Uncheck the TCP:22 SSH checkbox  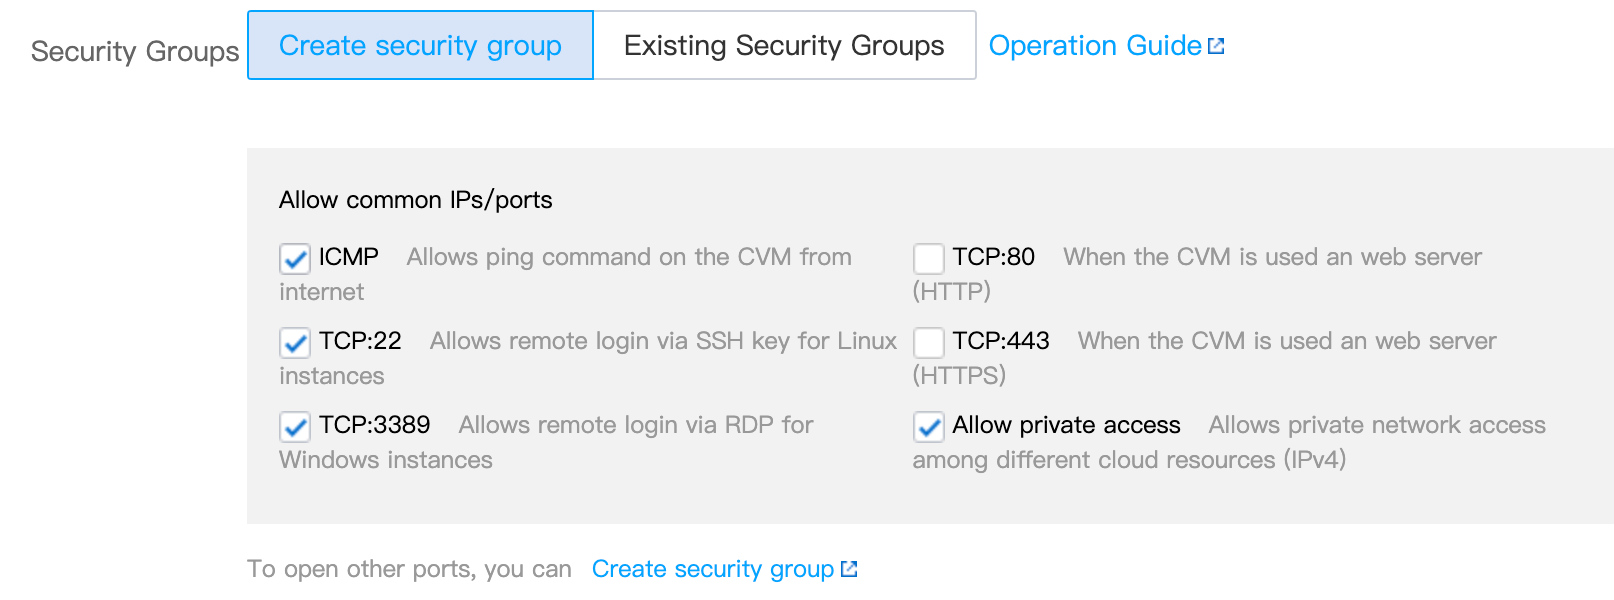pyautogui.click(x=295, y=343)
